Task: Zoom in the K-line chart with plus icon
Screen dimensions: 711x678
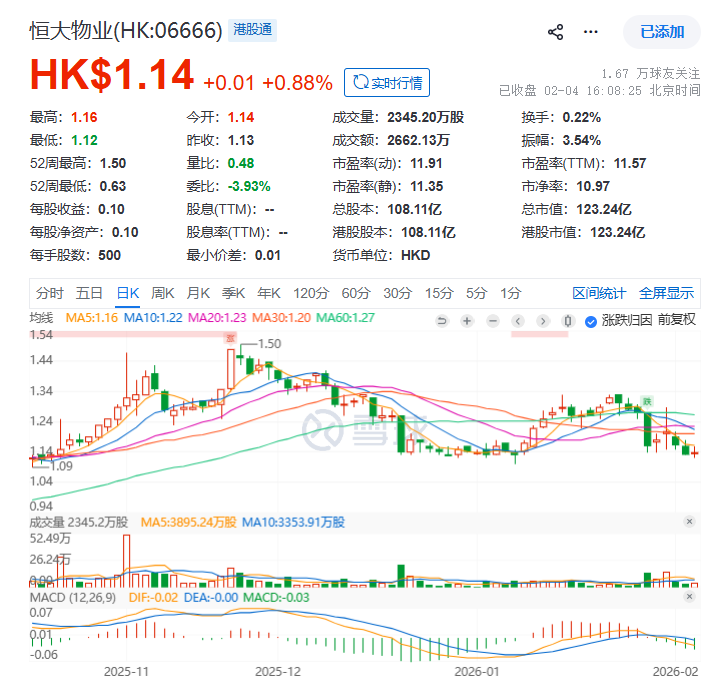Action: click(x=467, y=321)
